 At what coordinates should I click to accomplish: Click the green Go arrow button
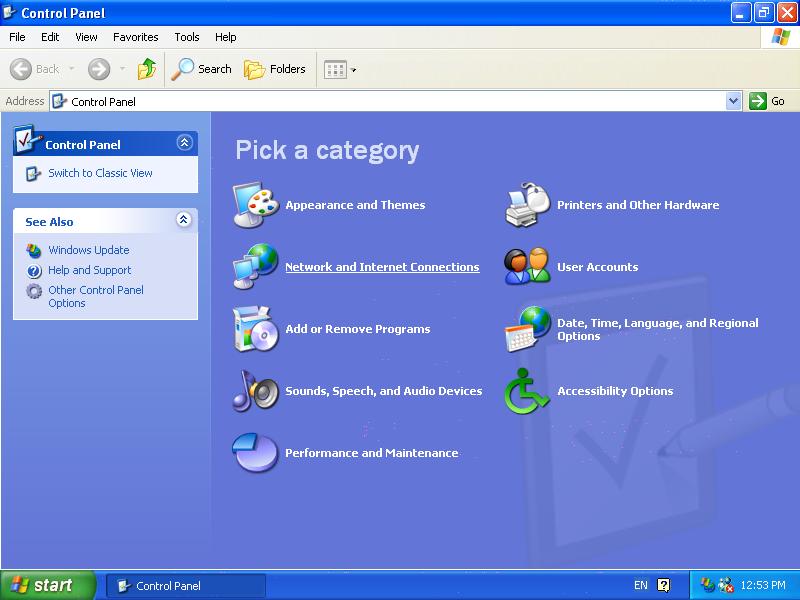[758, 101]
